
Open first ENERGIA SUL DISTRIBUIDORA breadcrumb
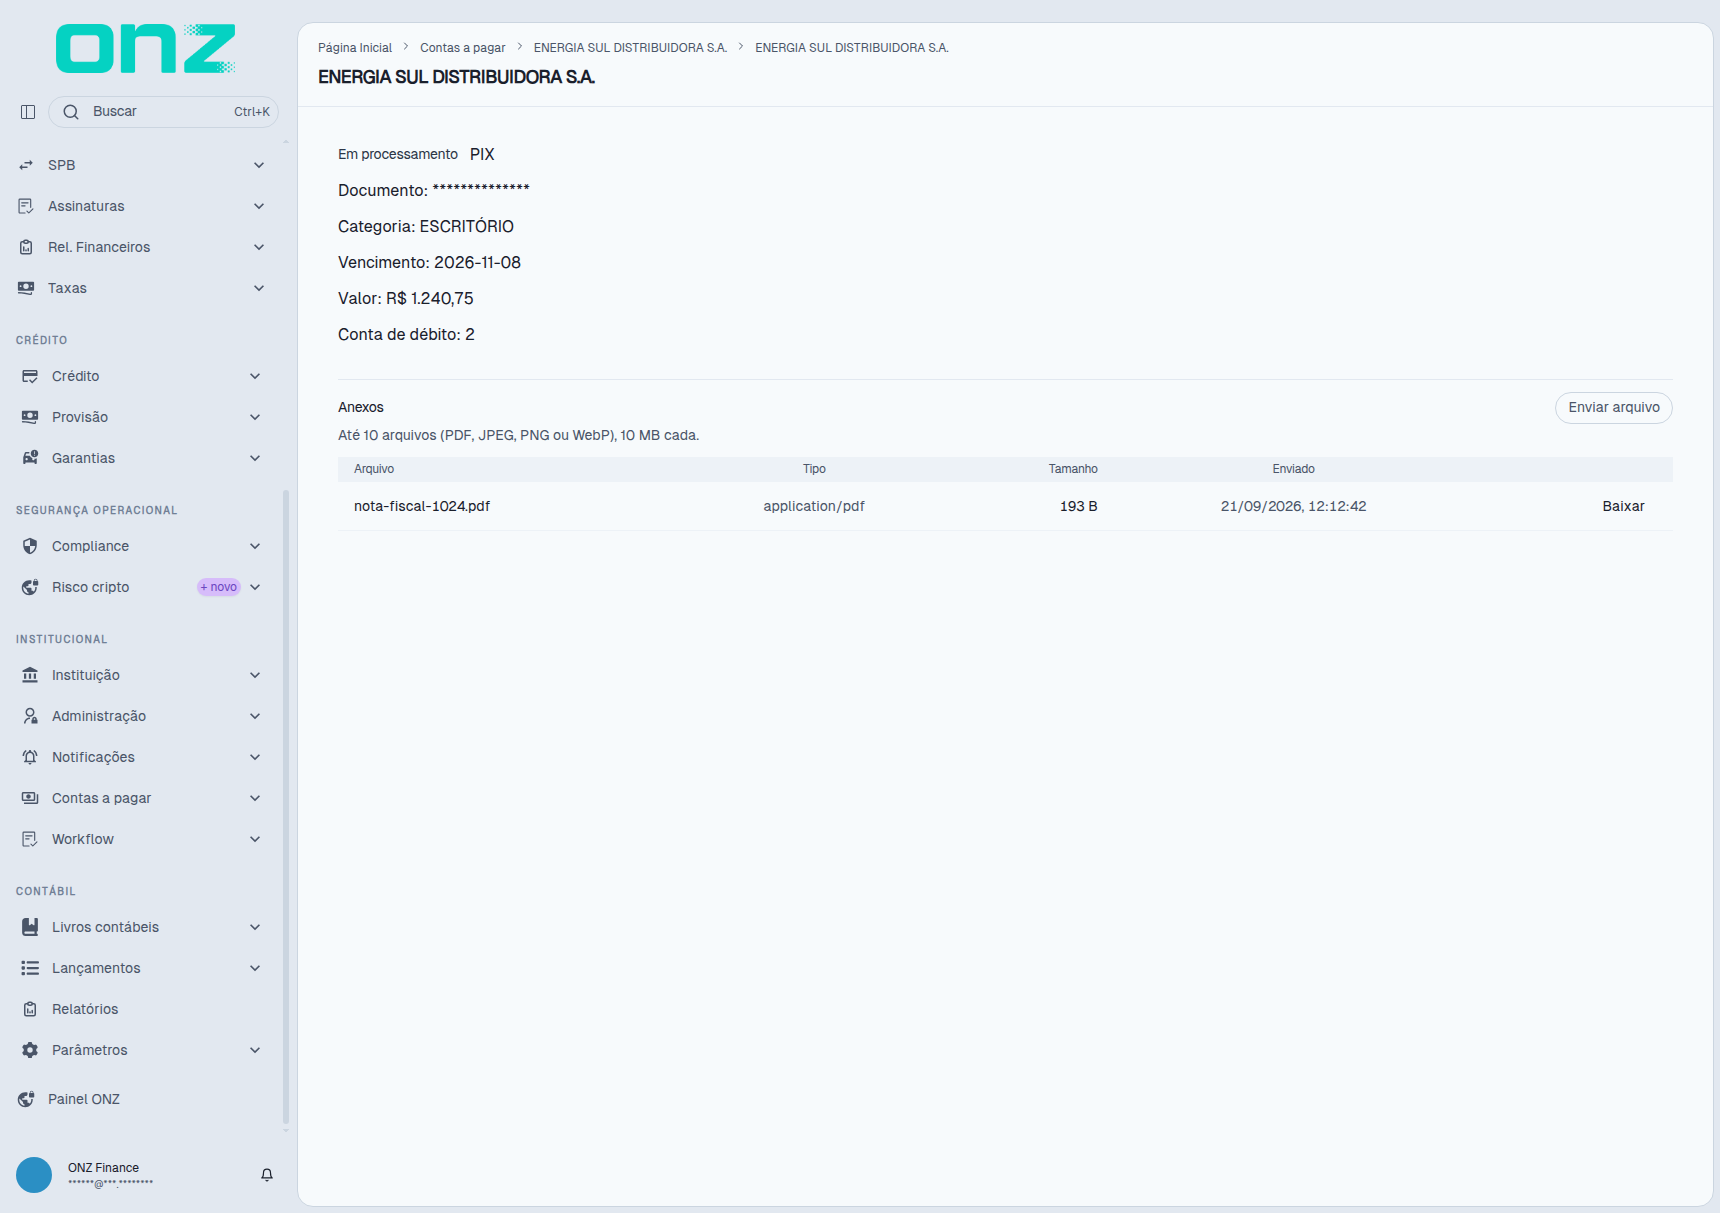click(x=630, y=48)
